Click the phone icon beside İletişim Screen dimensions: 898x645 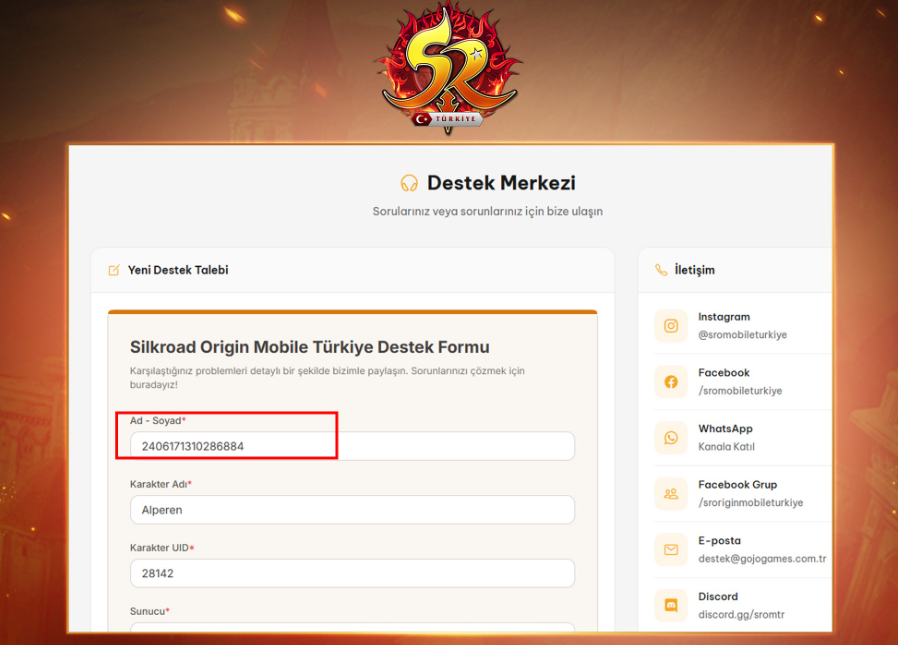tap(661, 270)
